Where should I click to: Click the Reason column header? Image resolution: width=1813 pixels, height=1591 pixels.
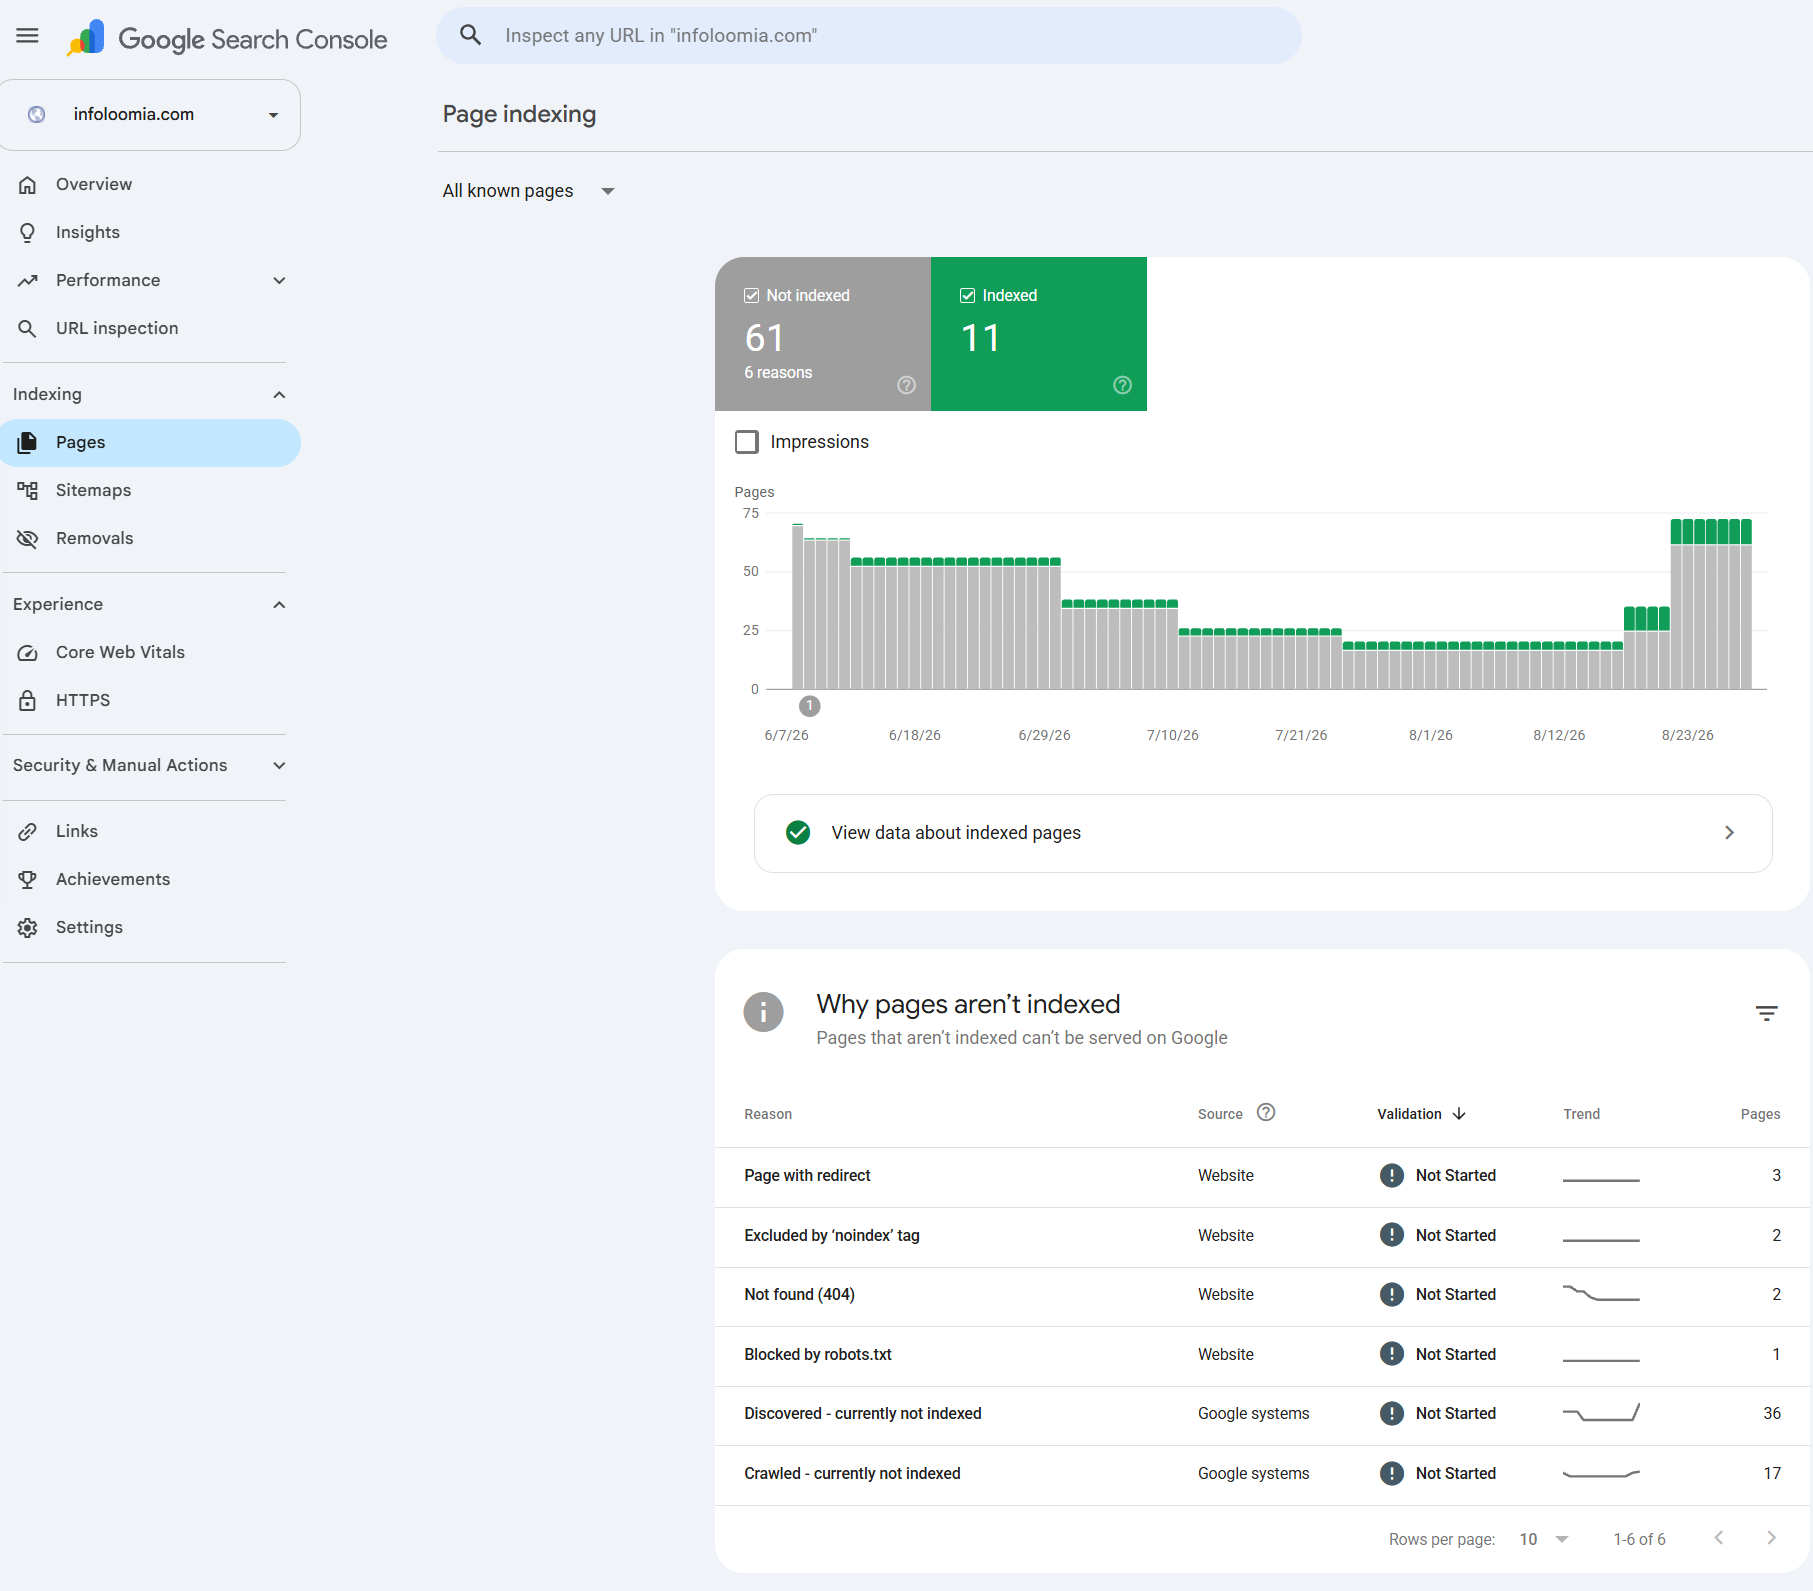pyautogui.click(x=768, y=1114)
